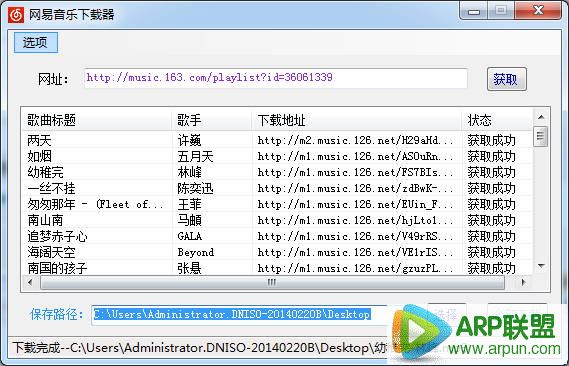Click artist cell 五月天
Image resolution: width=569 pixels, height=366 pixels.
(195, 156)
